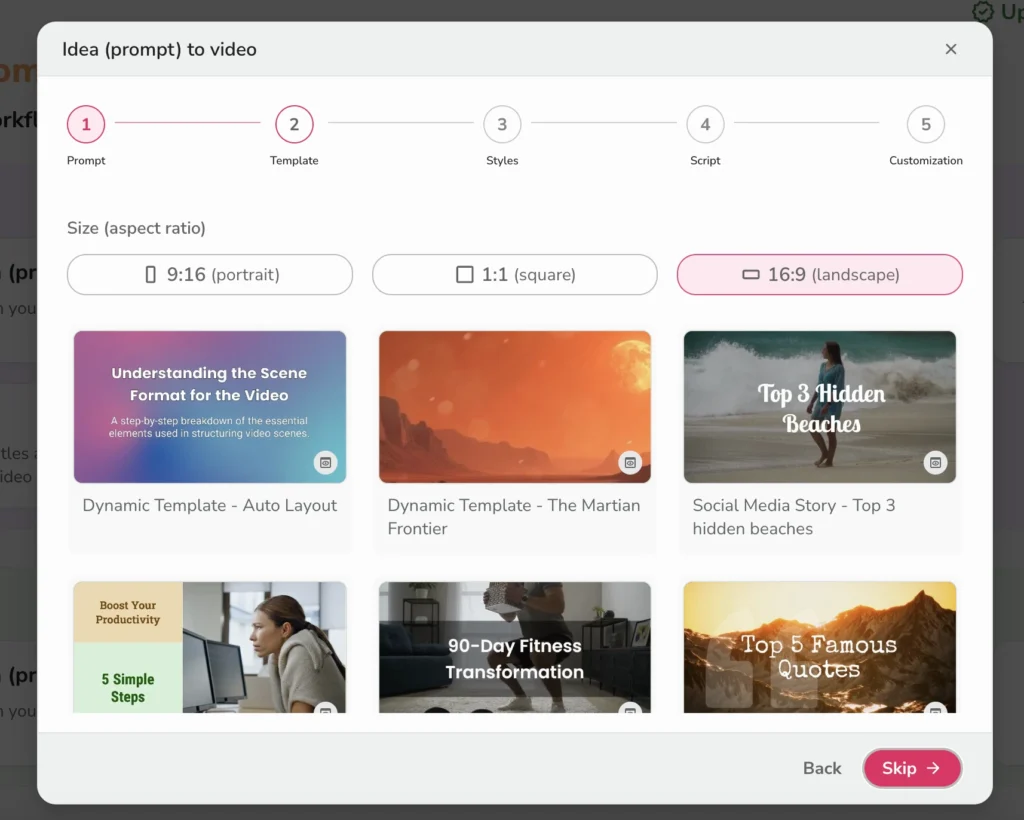Choose the 90-Day Fitness Transformation template
The height and width of the screenshot is (820, 1024).
[515, 648]
